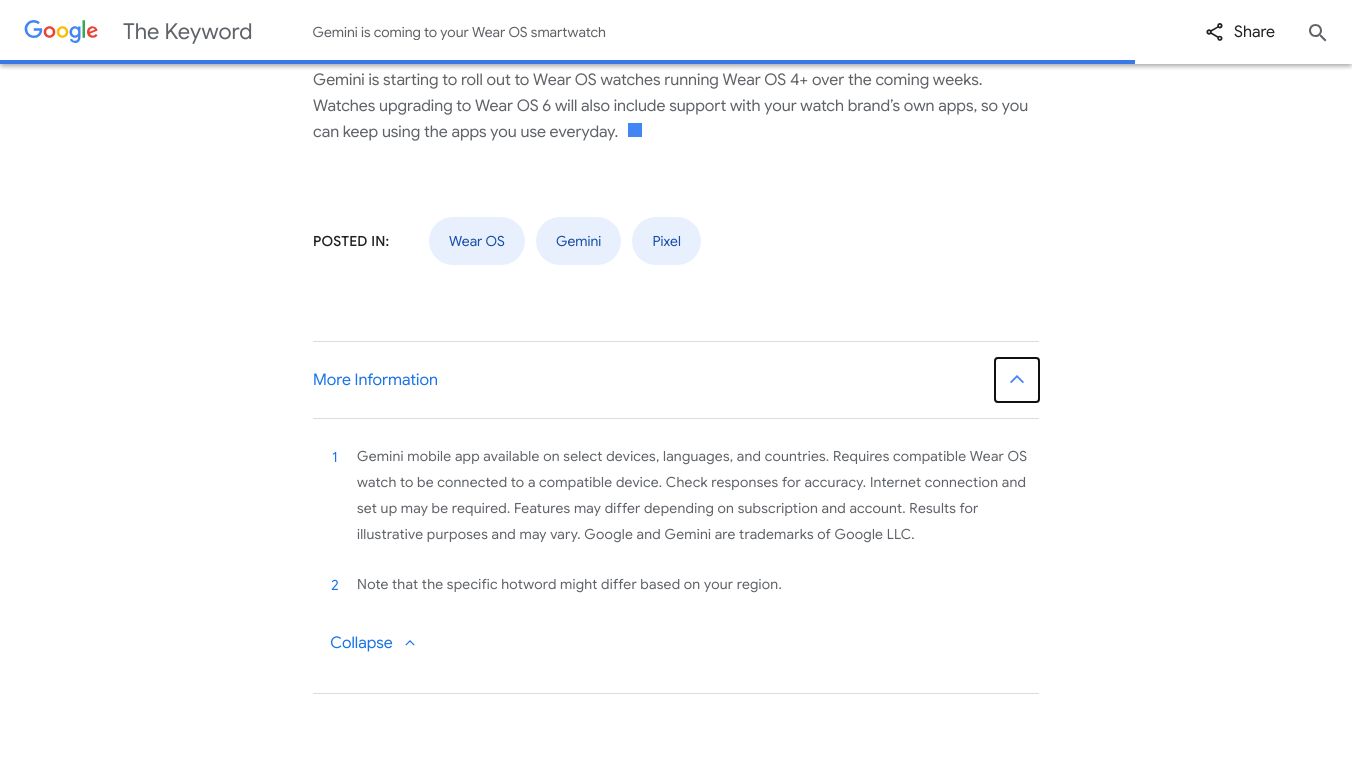Select the Wear OS topic tag

[x=476, y=241]
